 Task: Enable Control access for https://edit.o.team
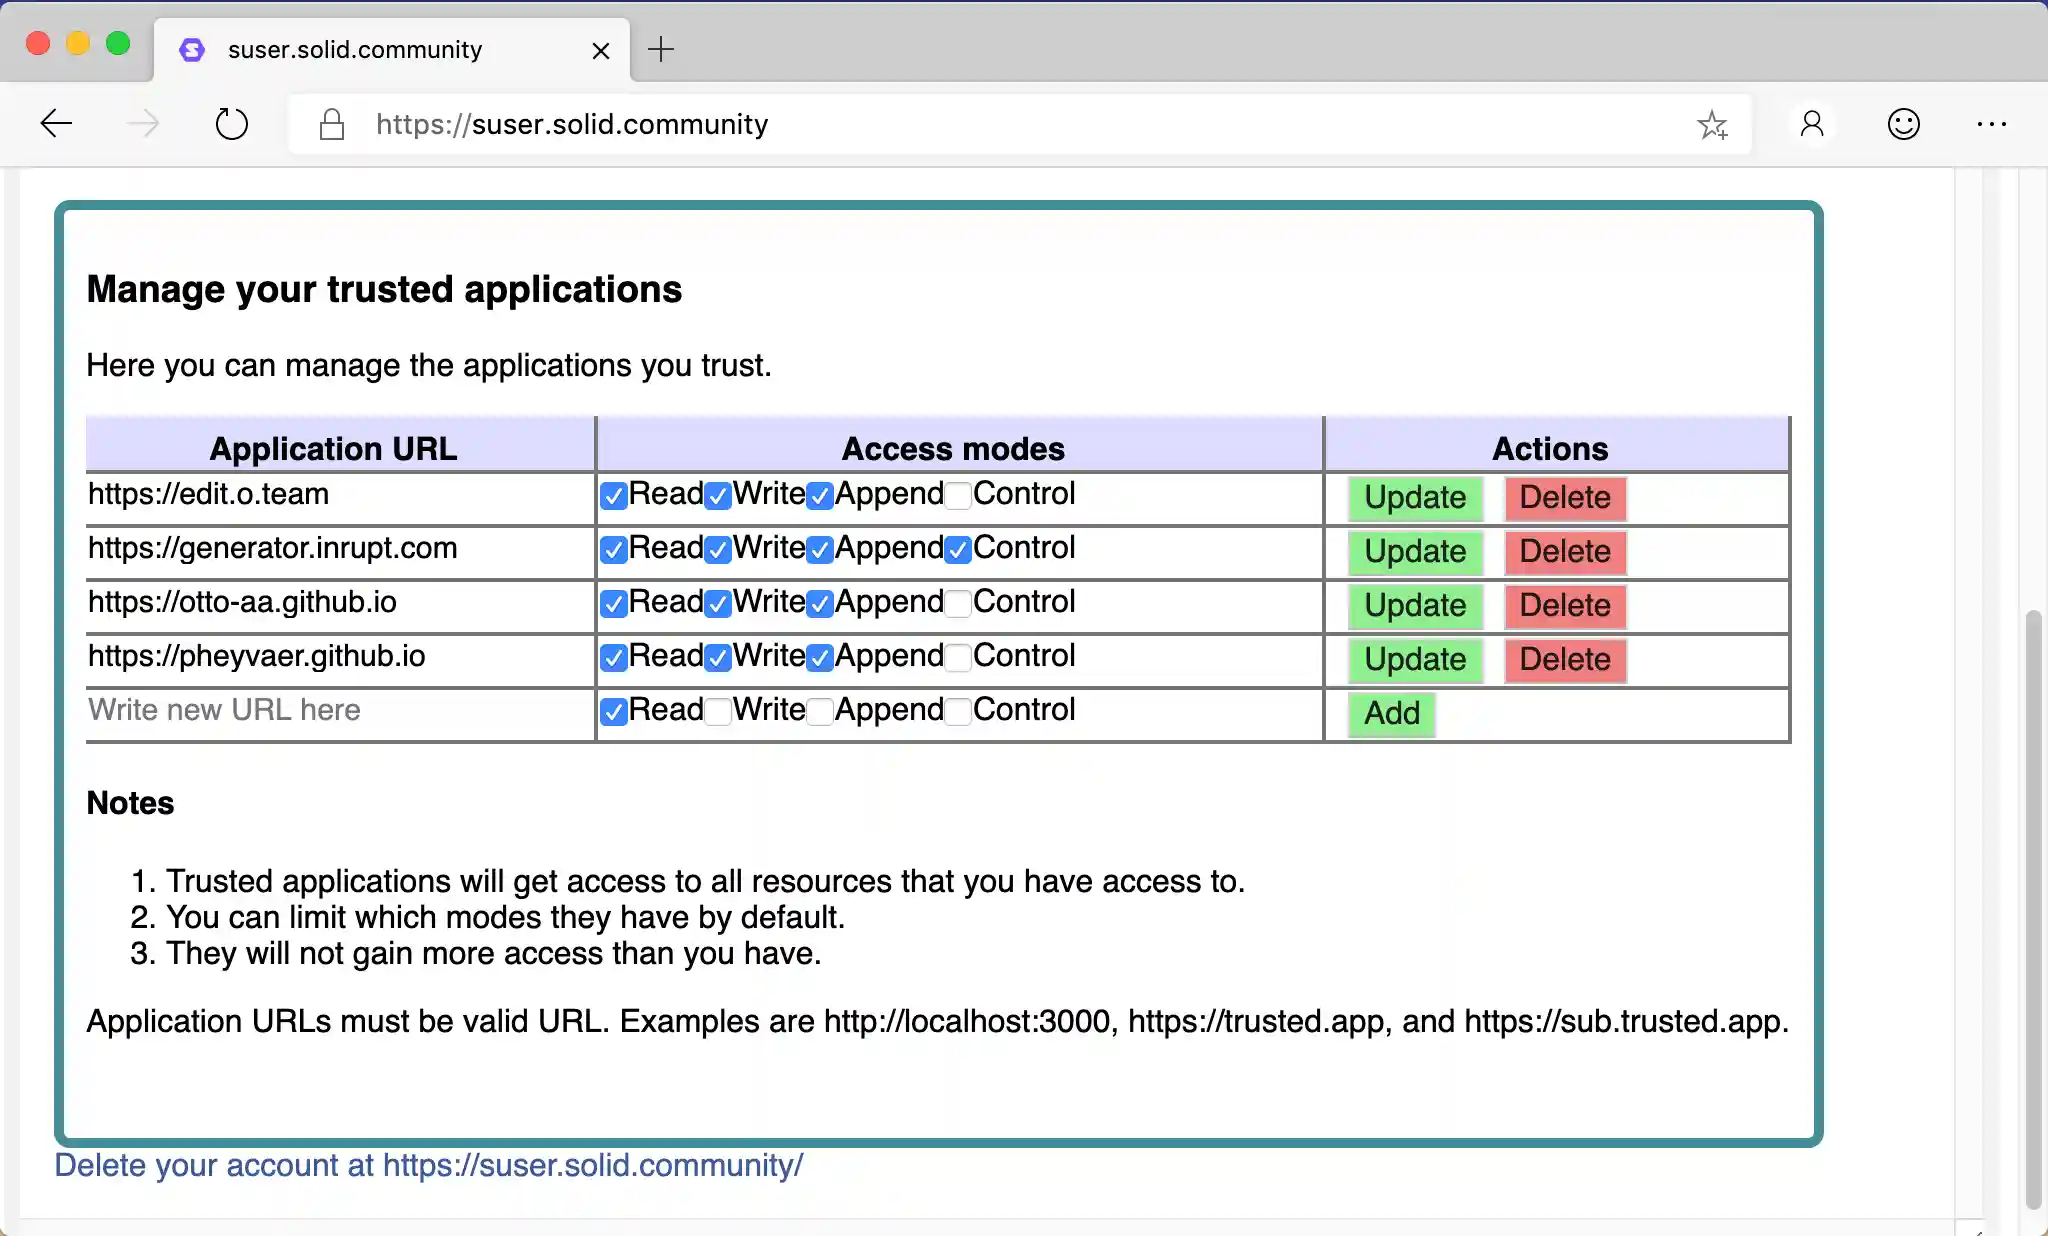(x=957, y=495)
